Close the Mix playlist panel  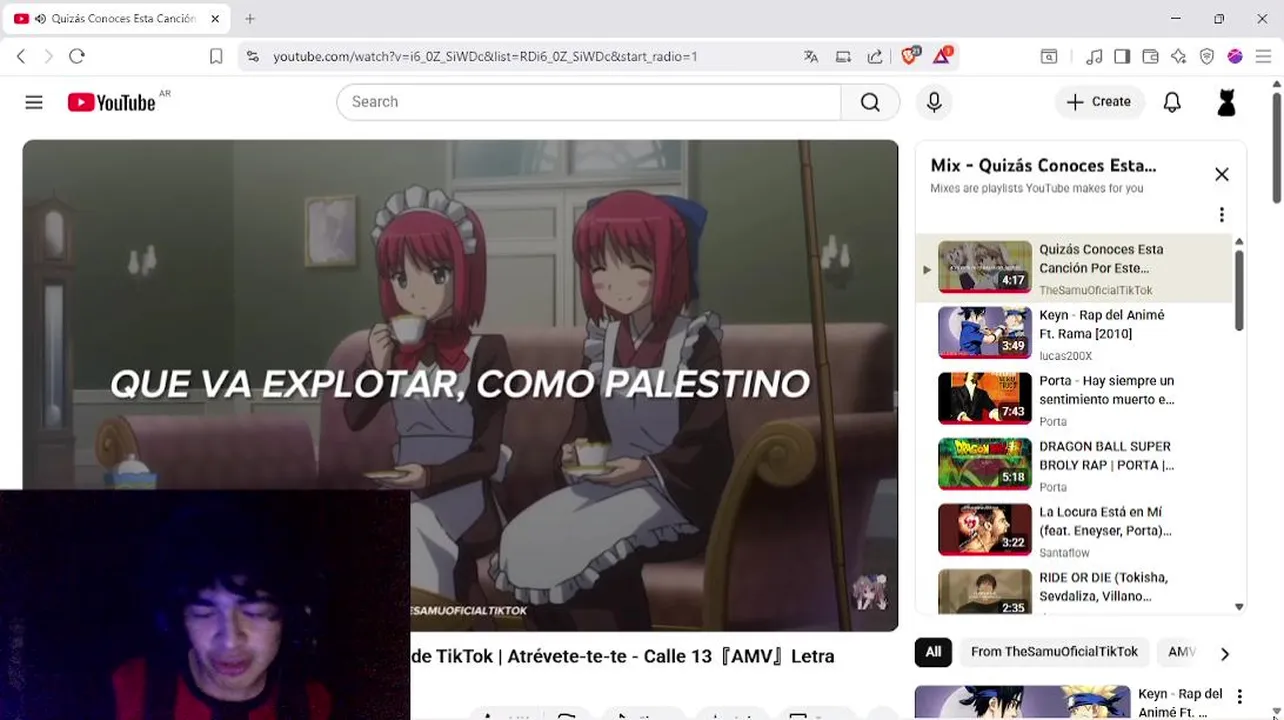tap(1221, 174)
